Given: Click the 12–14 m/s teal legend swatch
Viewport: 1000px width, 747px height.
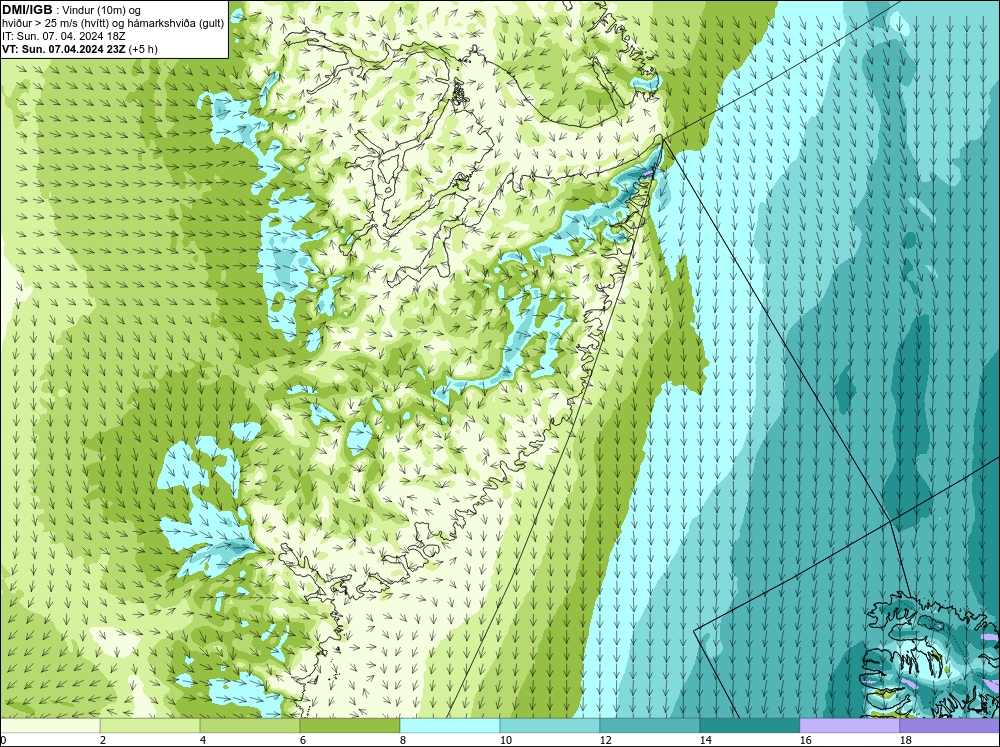Looking at the screenshot, I should (x=649, y=725).
